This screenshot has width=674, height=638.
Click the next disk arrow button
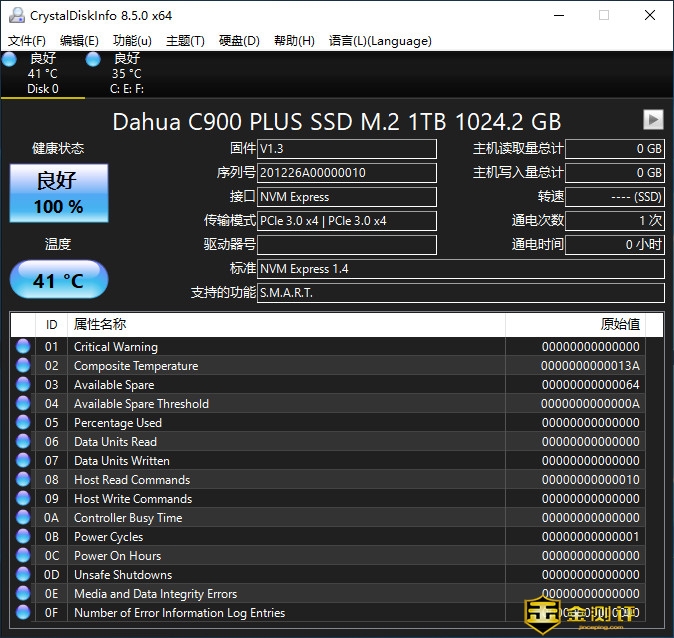click(653, 120)
